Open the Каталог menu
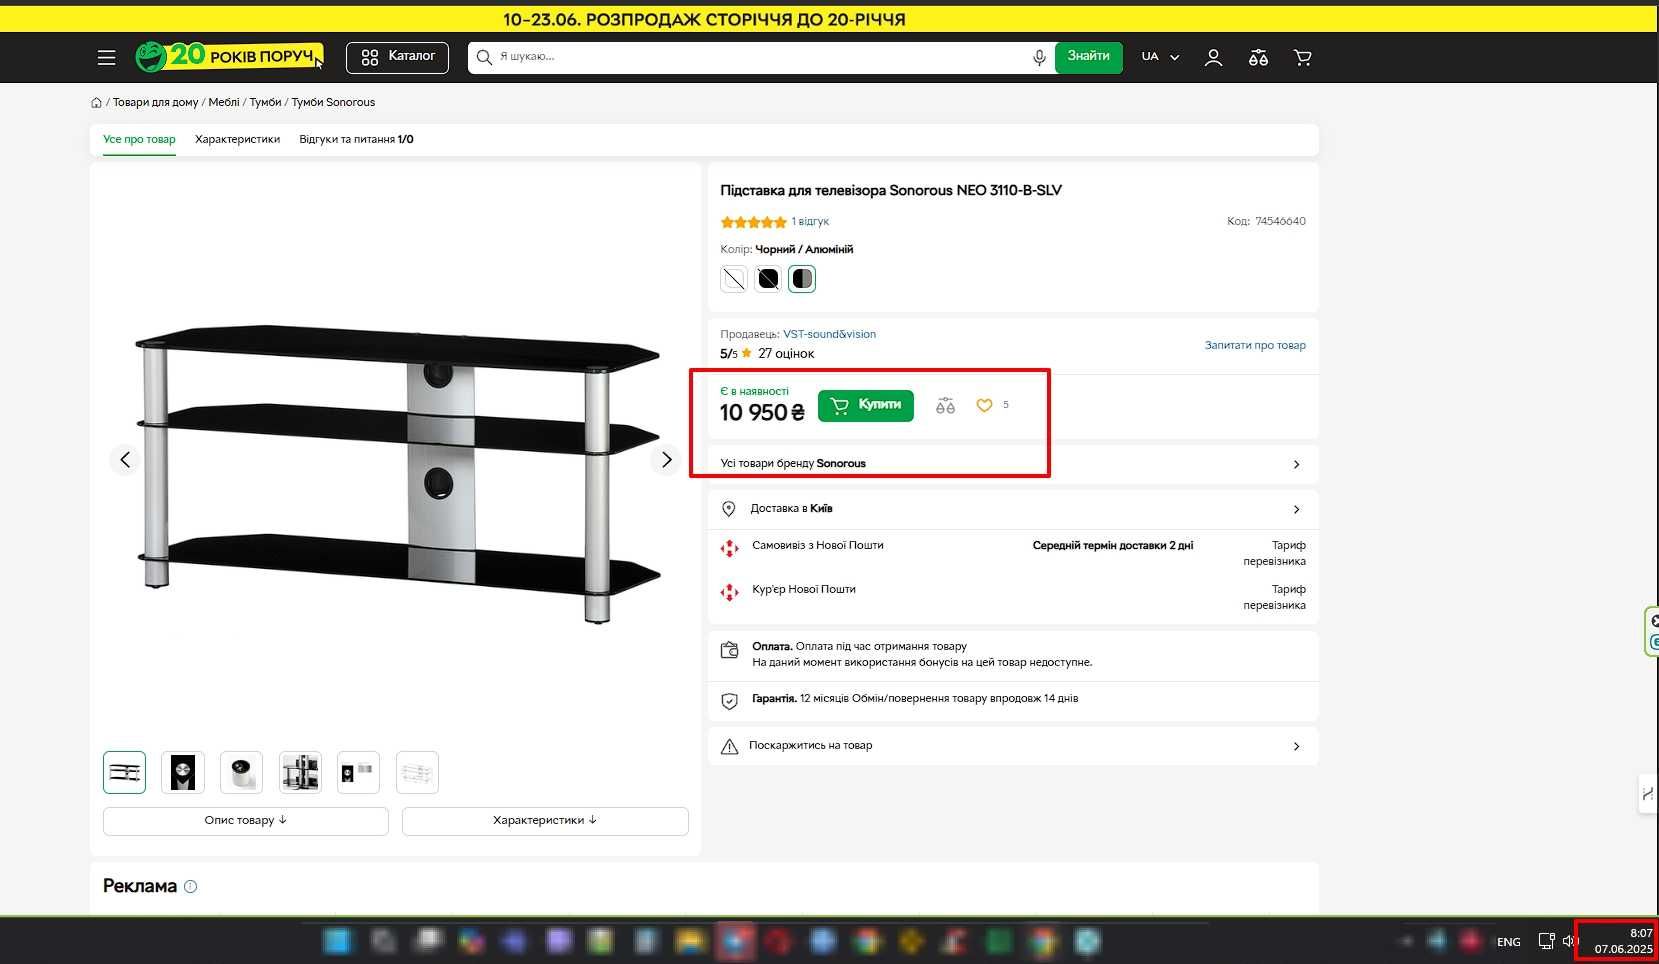 coord(397,57)
